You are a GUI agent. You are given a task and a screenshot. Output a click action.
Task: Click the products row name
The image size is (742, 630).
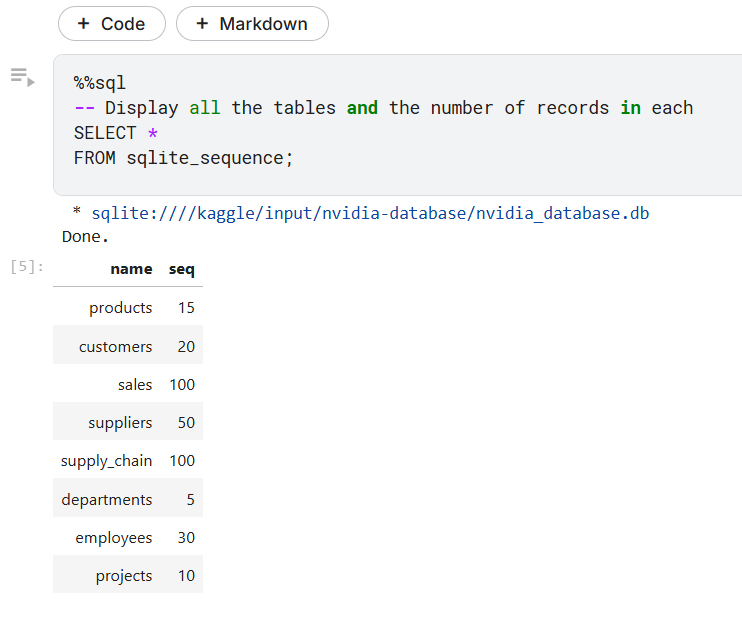[121, 308]
